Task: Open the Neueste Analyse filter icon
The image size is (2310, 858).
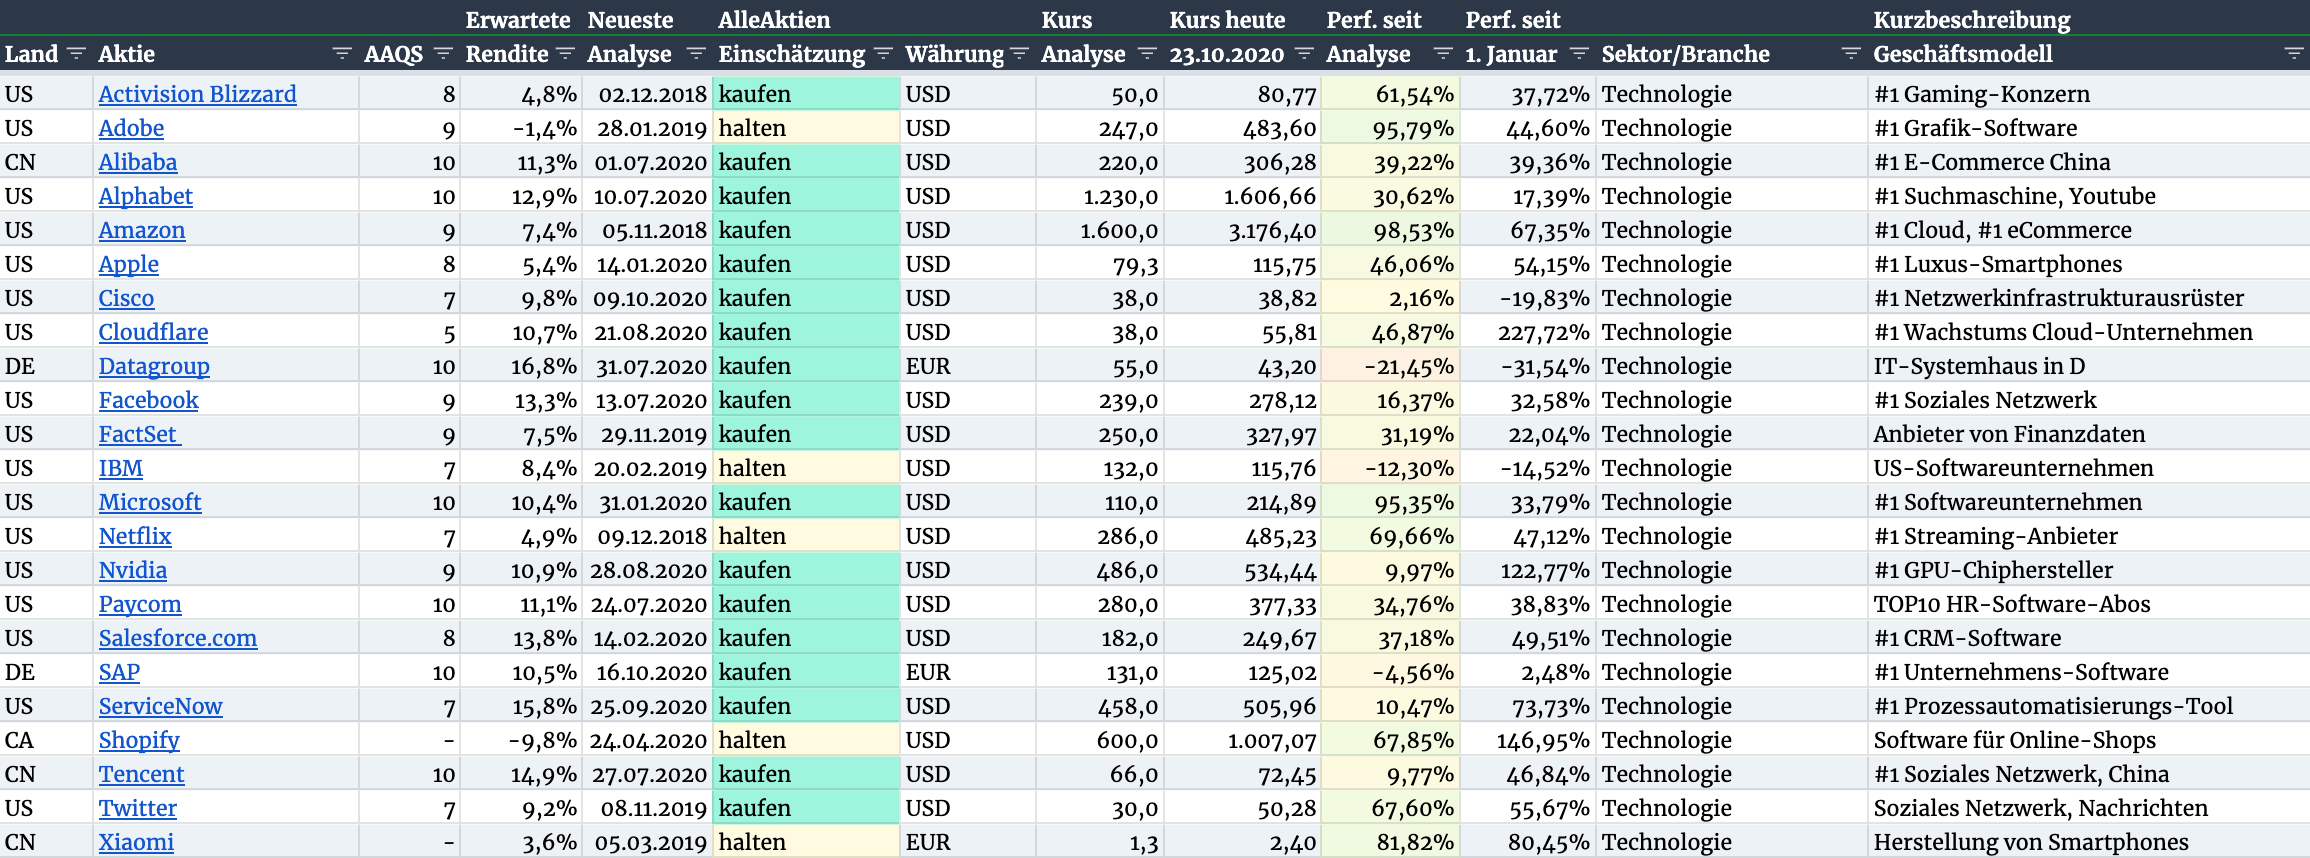Action: (697, 53)
